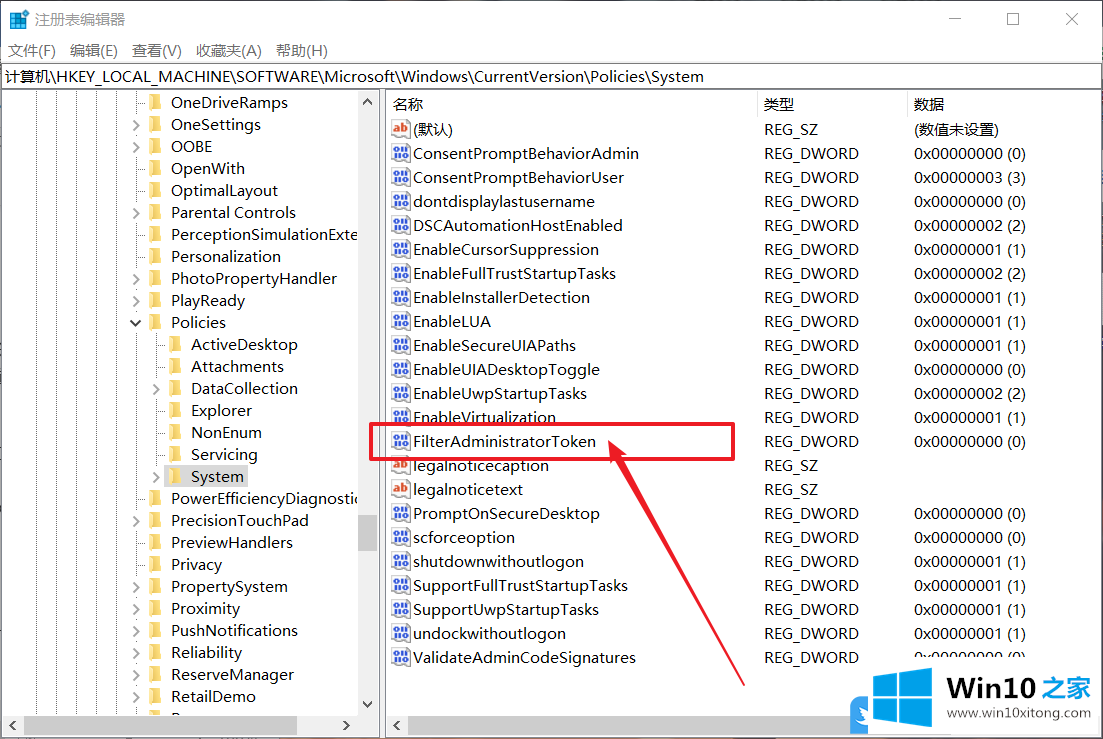The image size is (1103, 739).
Task: Click the folder icon next to Explorer
Action: click(x=175, y=410)
